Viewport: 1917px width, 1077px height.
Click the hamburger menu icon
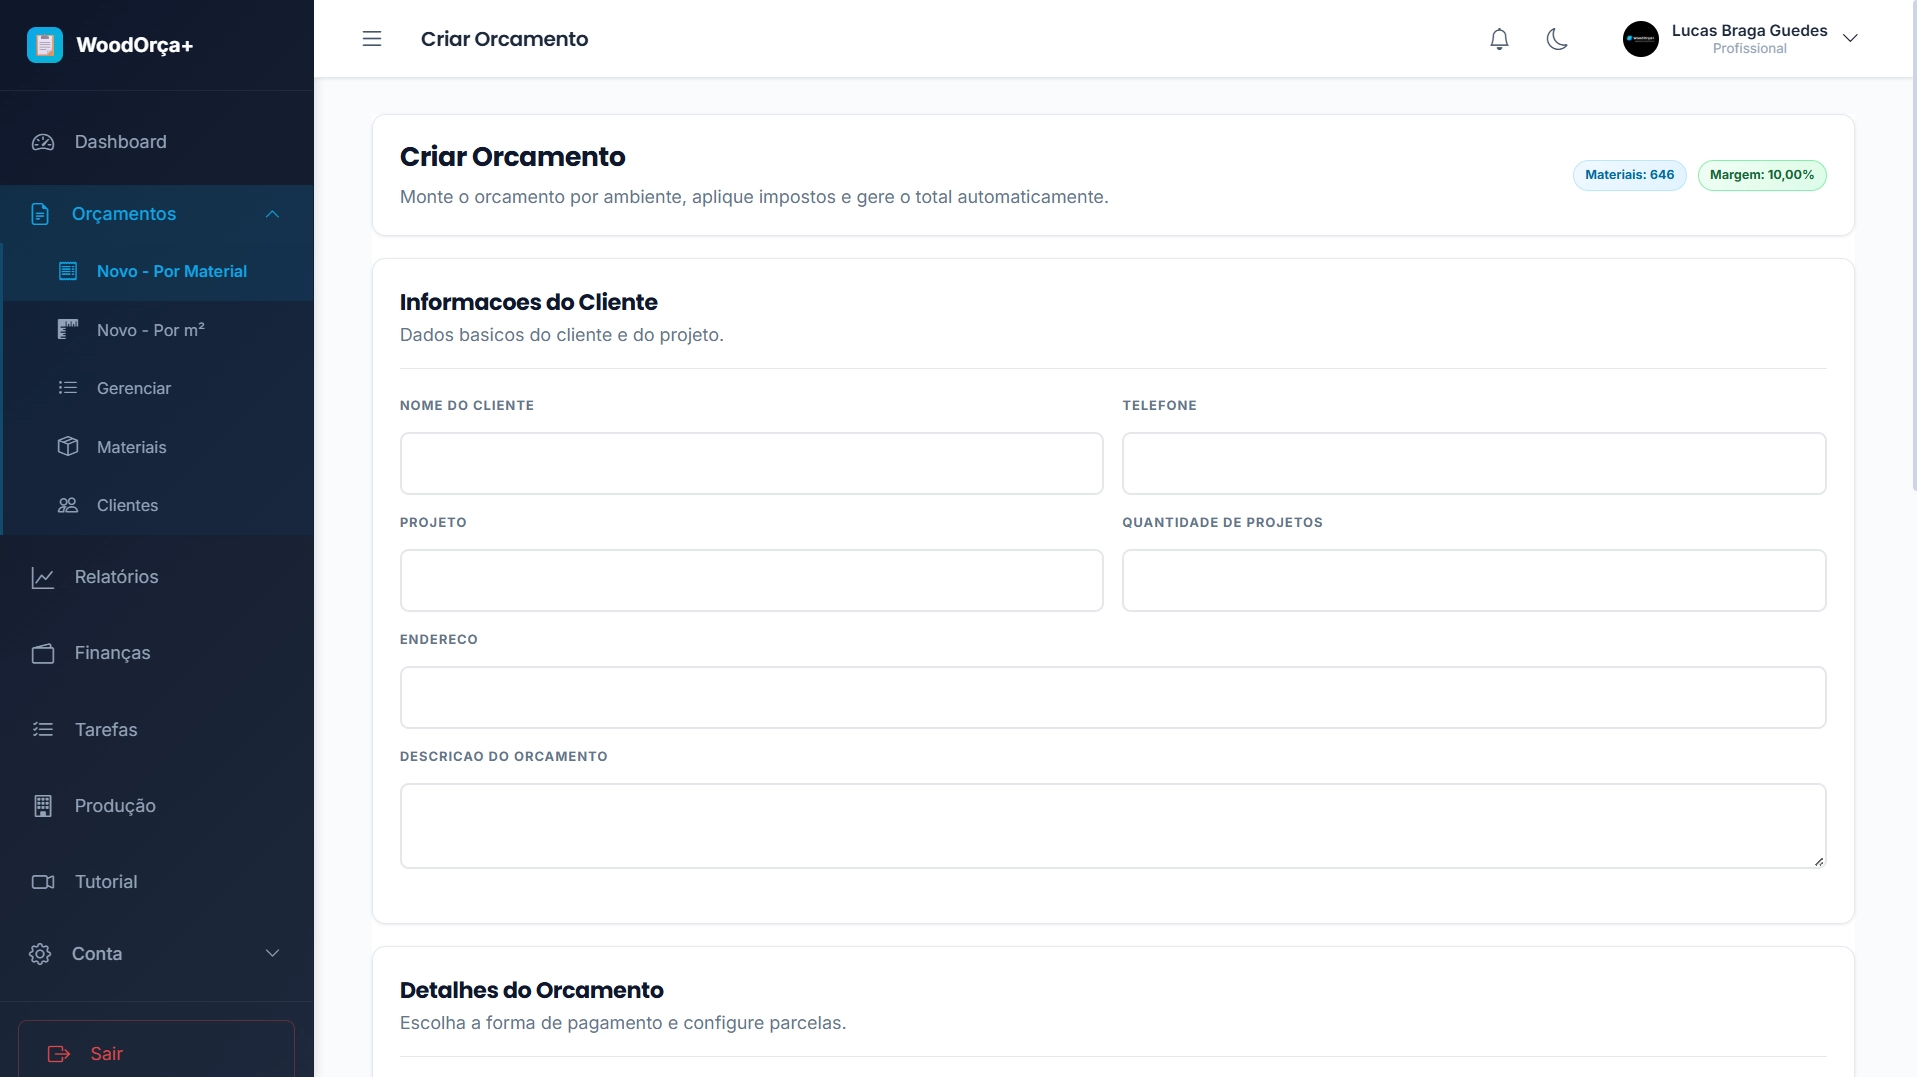coord(372,39)
